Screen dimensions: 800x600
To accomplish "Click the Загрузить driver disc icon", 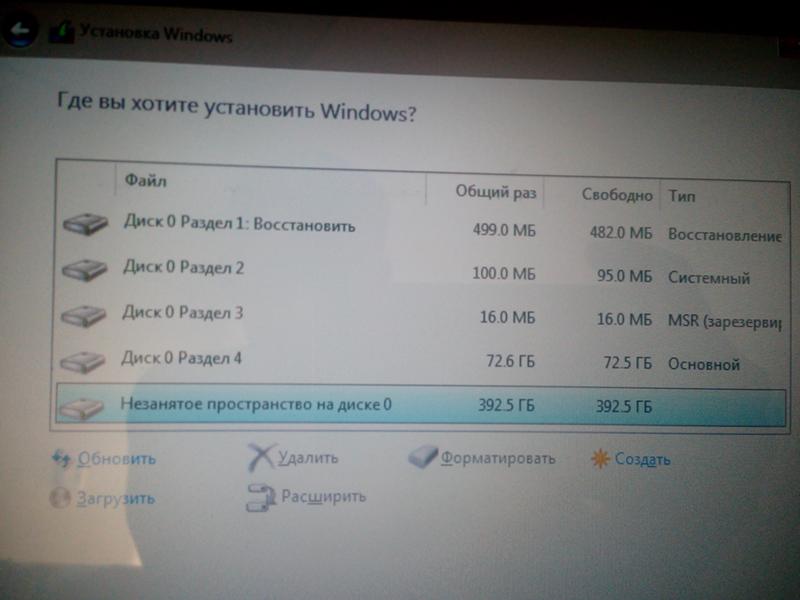I will point(60,497).
